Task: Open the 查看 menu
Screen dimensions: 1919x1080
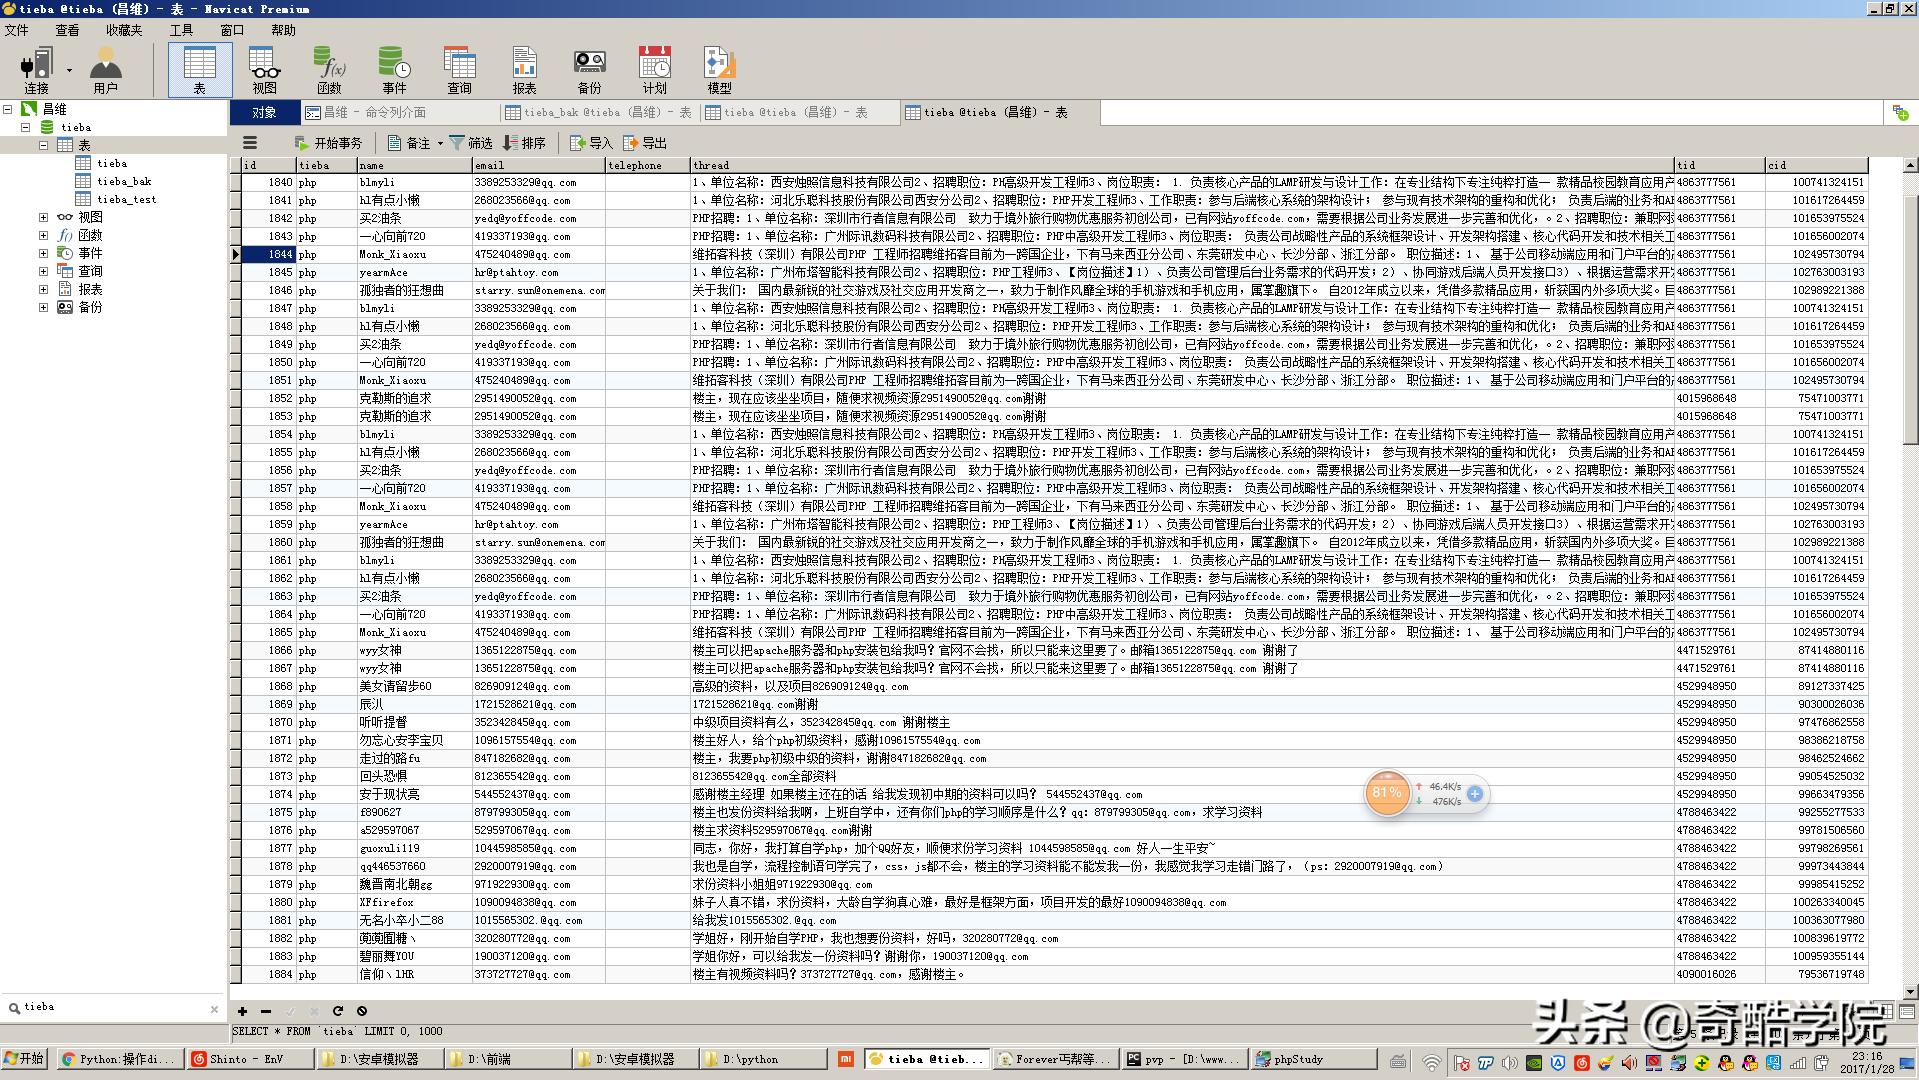Action: pos(67,30)
